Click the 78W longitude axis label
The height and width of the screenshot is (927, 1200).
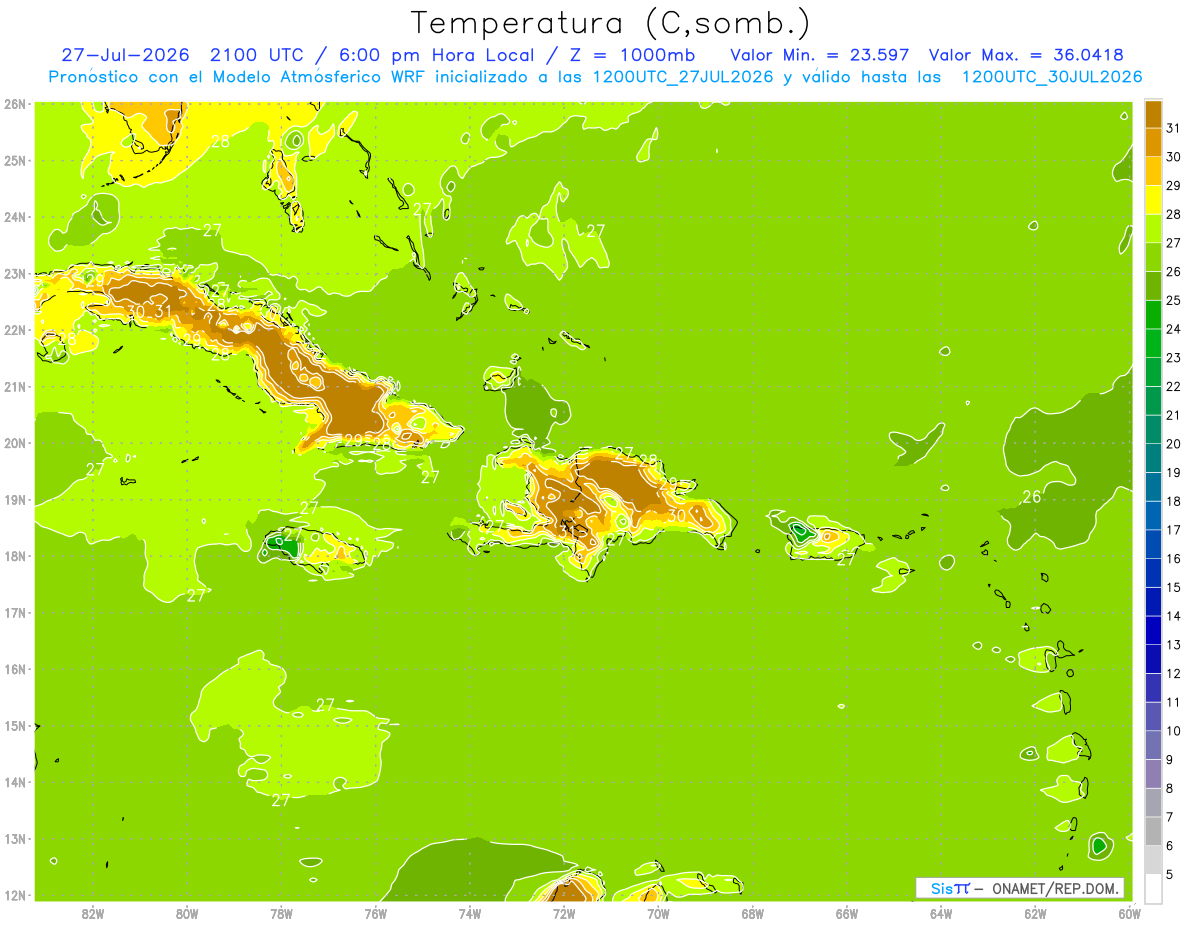click(x=281, y=912)
